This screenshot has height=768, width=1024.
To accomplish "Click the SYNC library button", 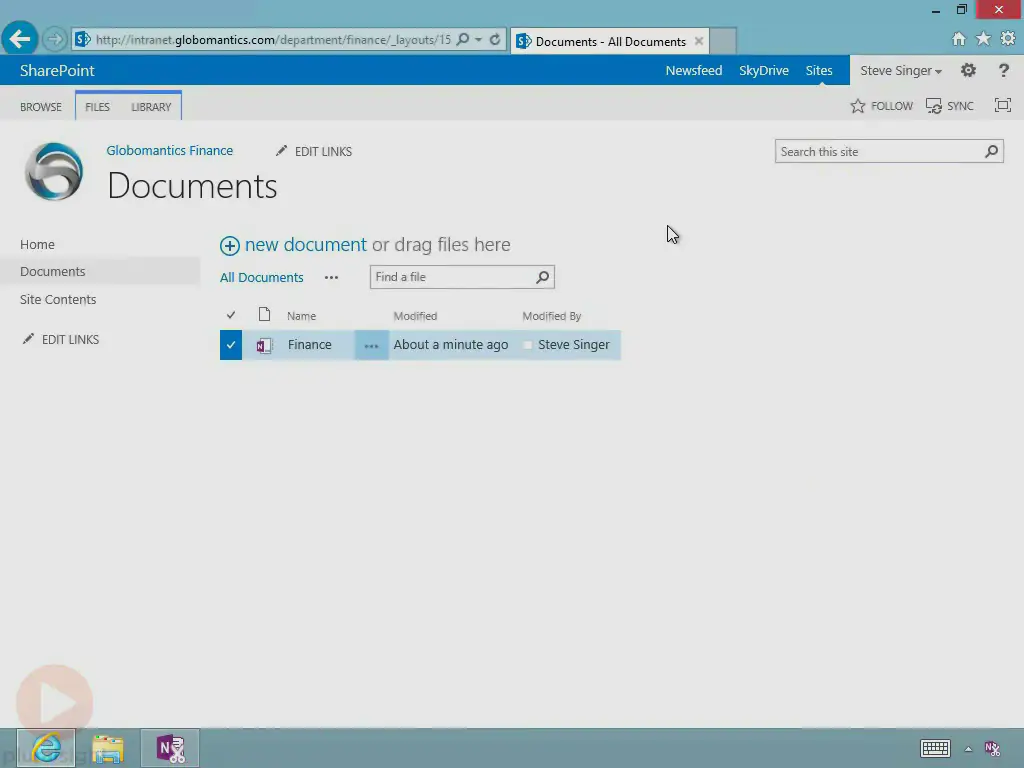I will pyautogui.click(x=950, y=106).
